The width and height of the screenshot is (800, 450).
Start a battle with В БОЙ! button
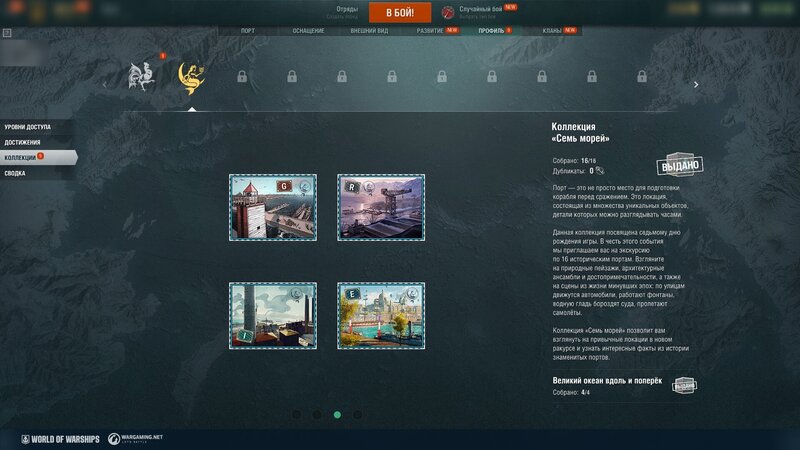(400, 12)
